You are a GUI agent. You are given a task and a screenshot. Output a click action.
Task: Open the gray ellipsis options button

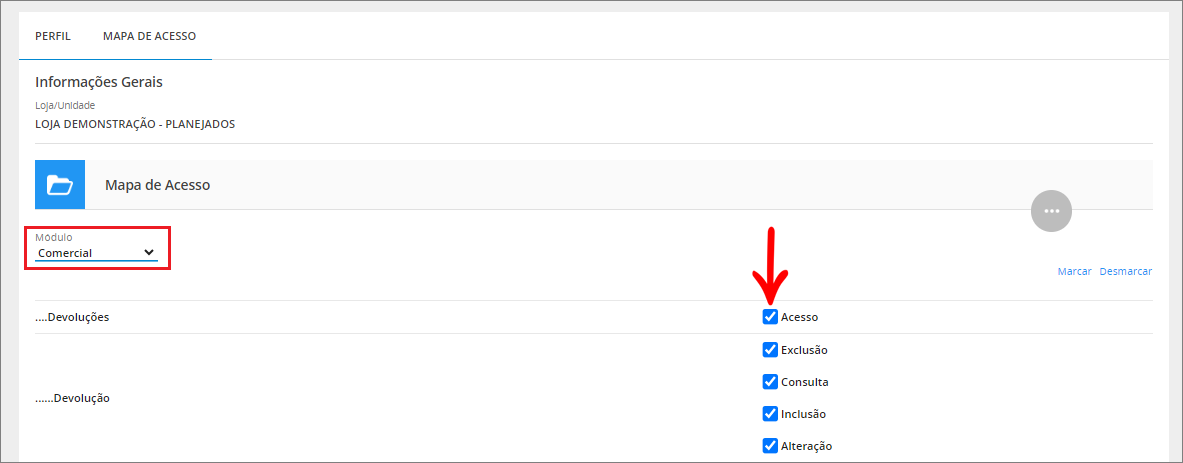pos(1051,212)
